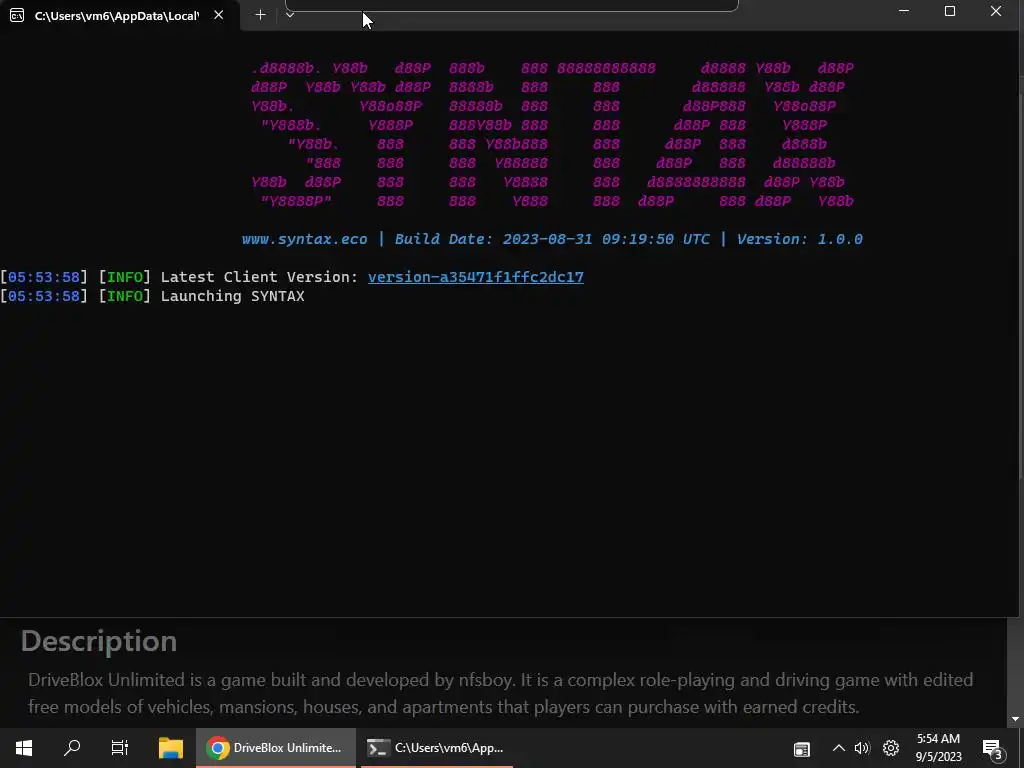Minimize the terminal window
This screenshot has height=768, width=1024.
(x=904, y=11)
